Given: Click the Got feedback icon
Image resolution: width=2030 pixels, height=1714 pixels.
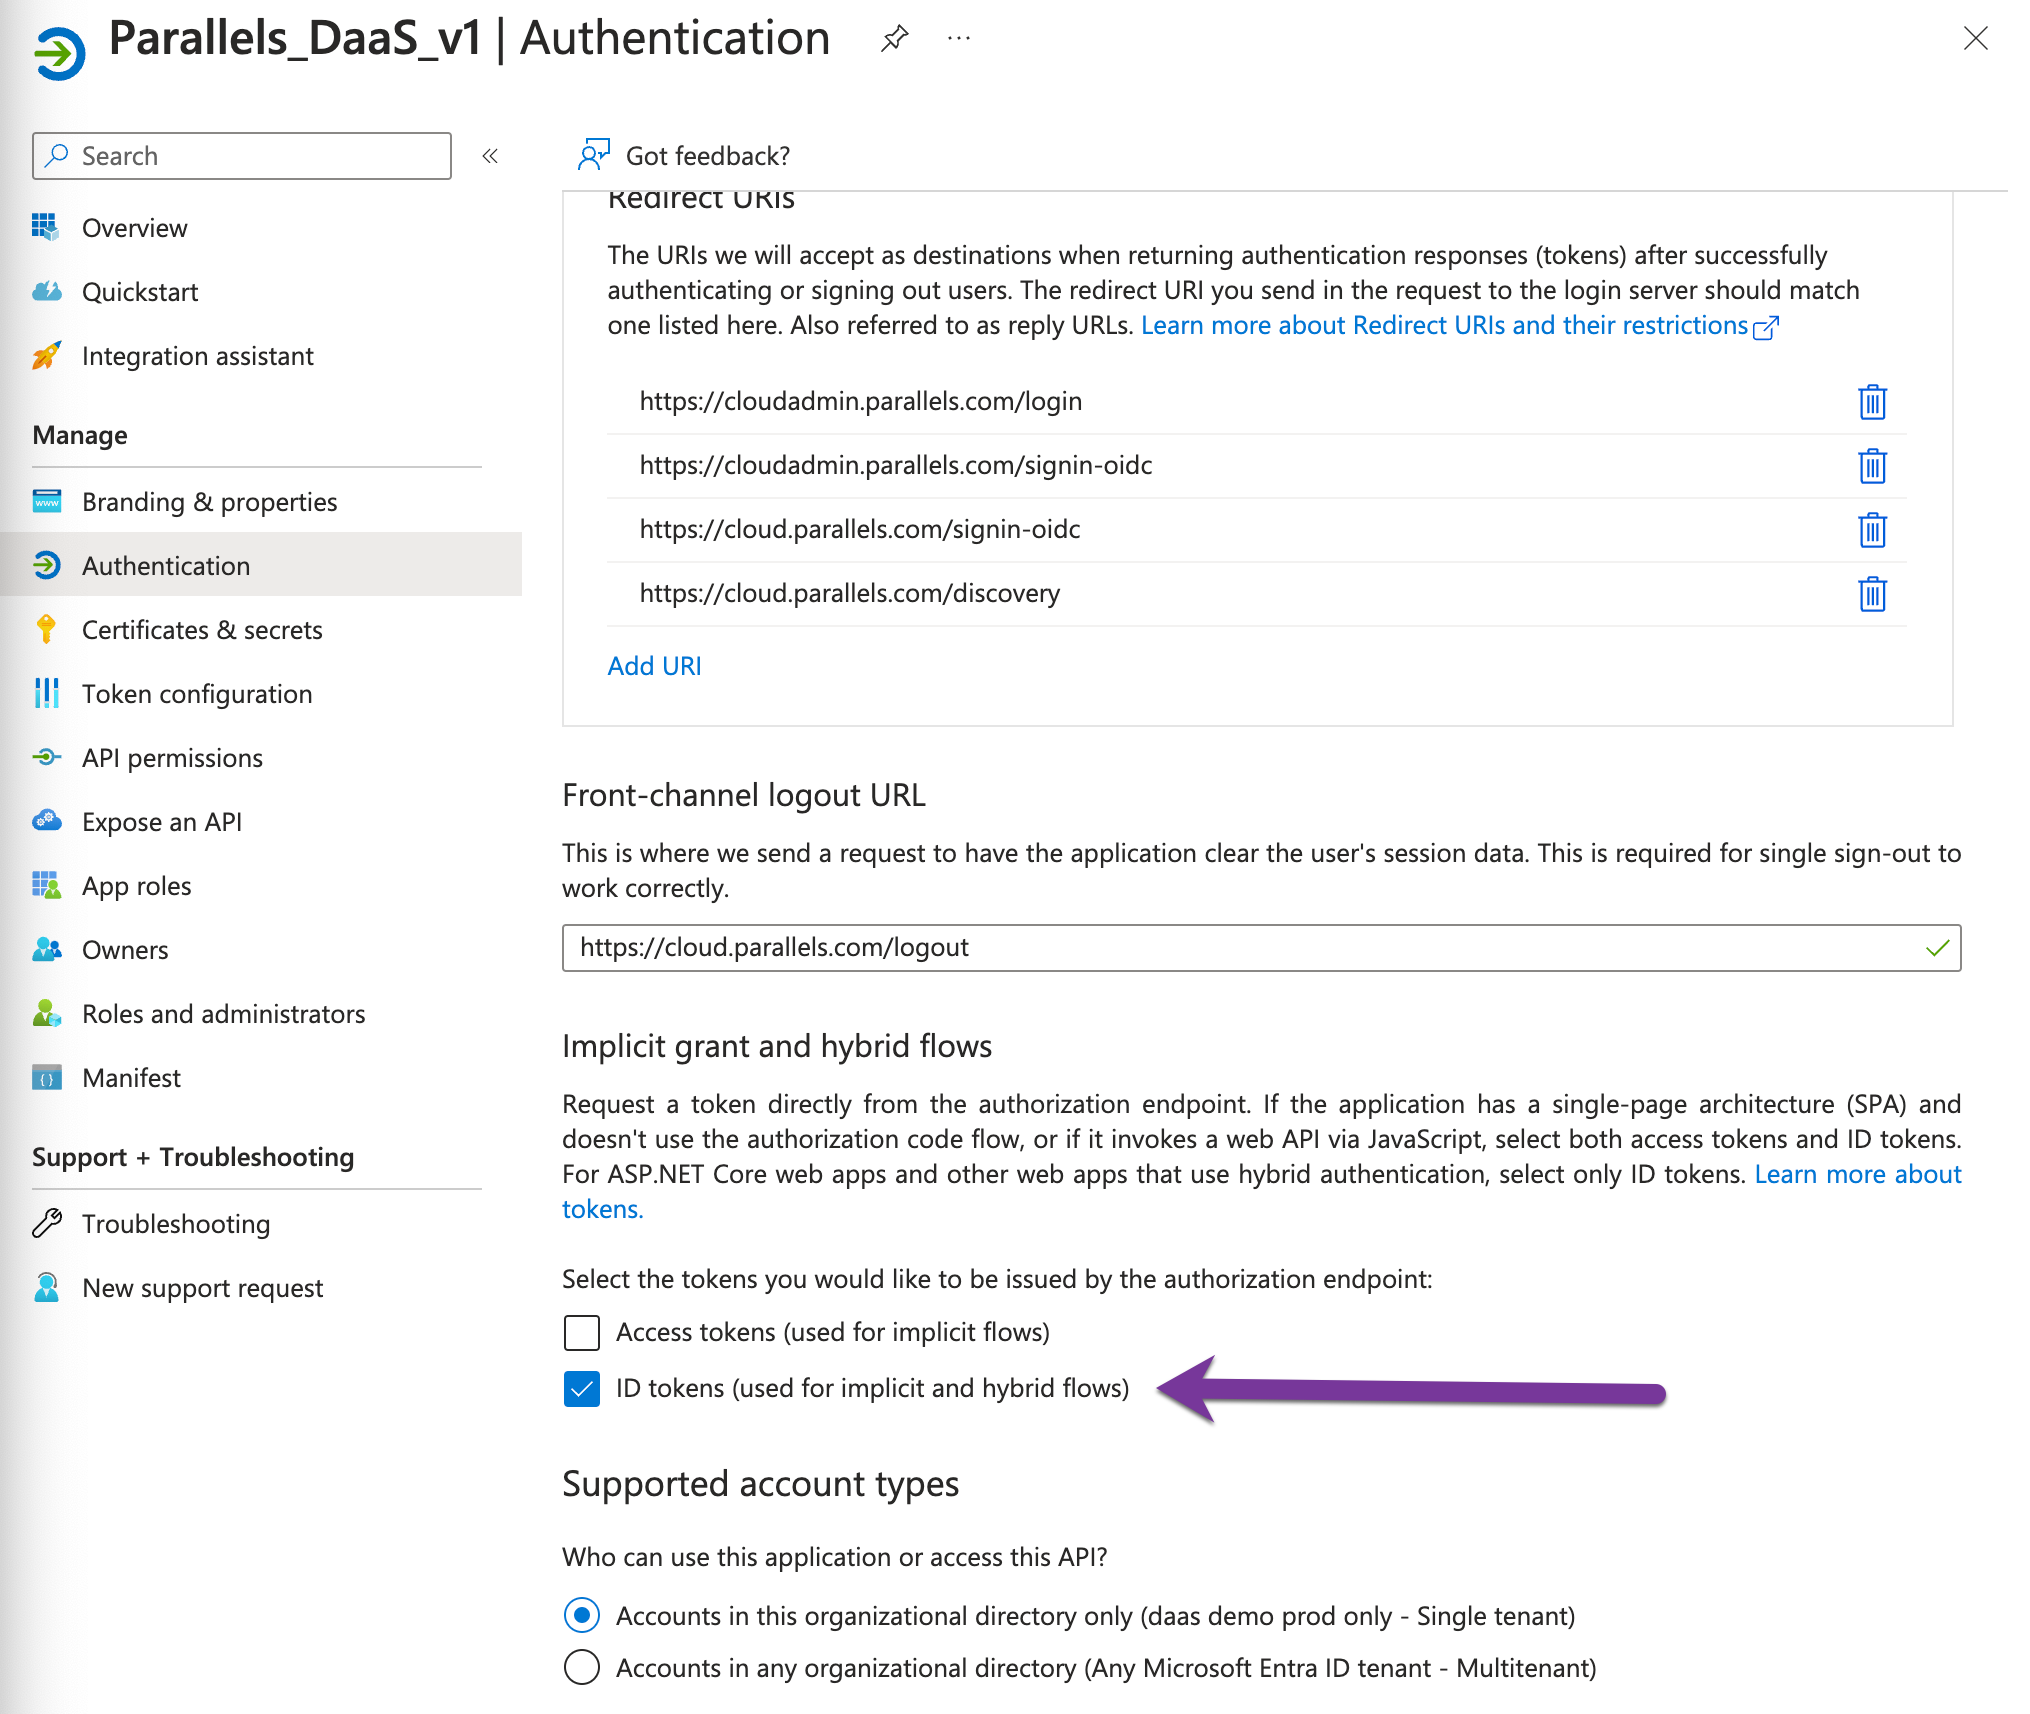Looking at the screenshot, I should pos(593,155).
